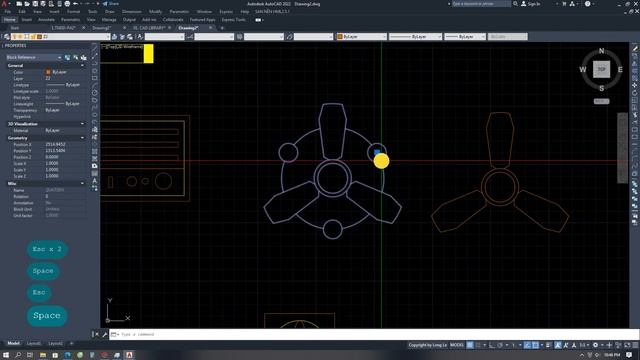Click the blue grip on the selected block
This screenshot has height=360, width=640.
[377, 152]
